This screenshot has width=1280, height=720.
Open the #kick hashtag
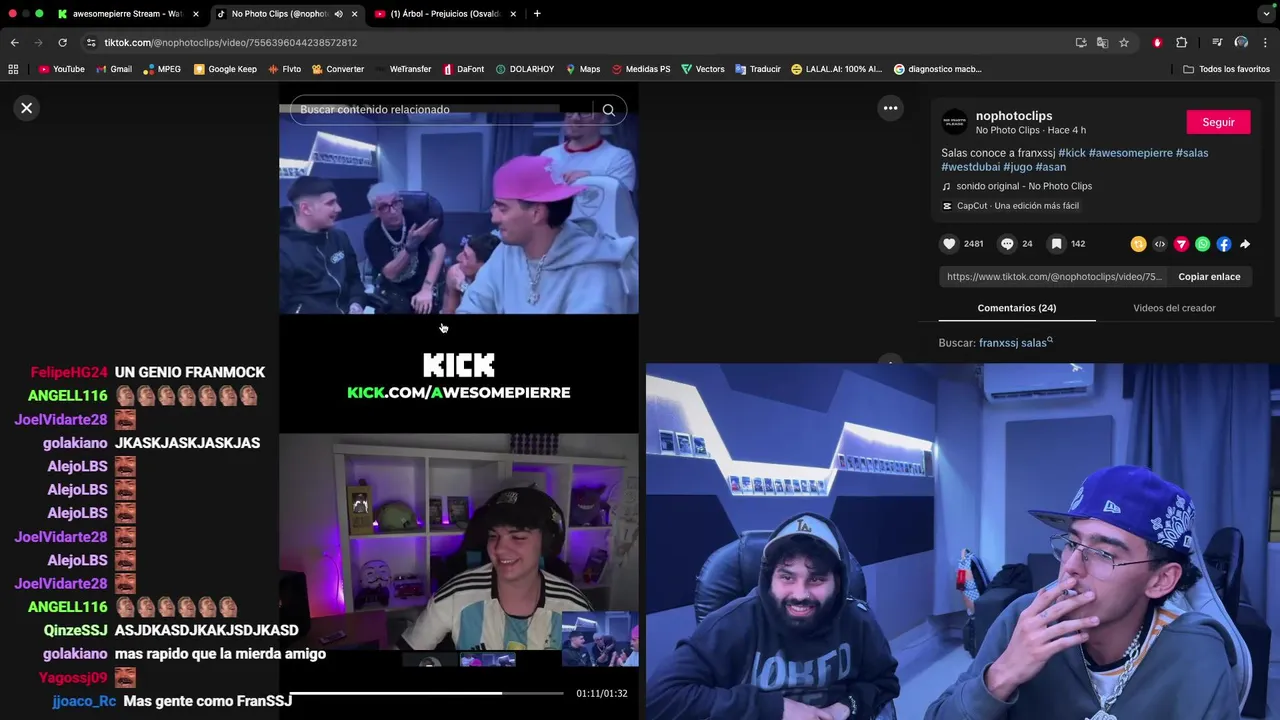click(1072, 153)
